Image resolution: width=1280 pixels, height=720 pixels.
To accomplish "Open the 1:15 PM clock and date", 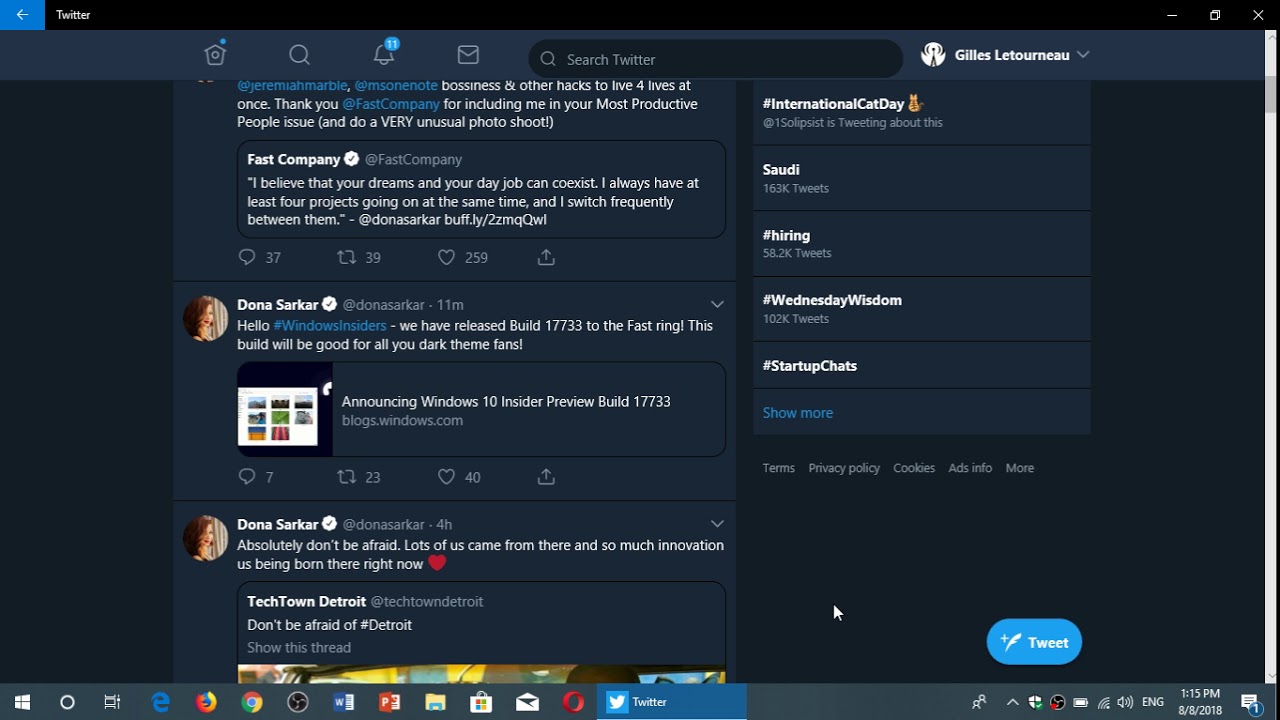I will (x=1201, y=702).
